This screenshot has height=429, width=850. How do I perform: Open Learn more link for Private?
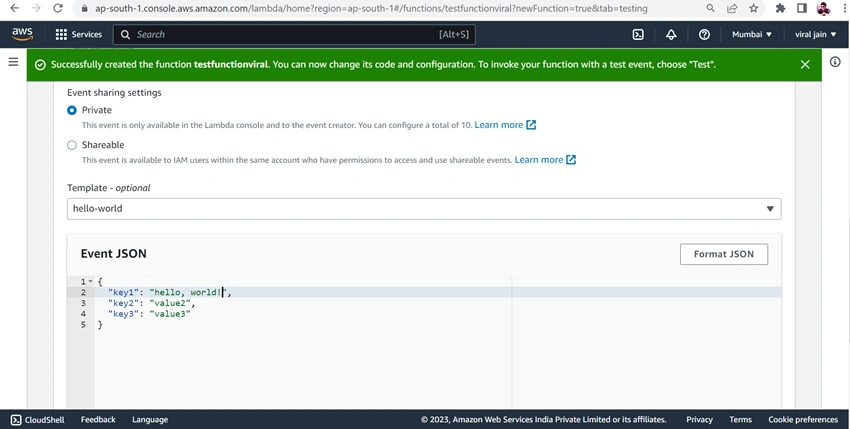click(505, 125)
